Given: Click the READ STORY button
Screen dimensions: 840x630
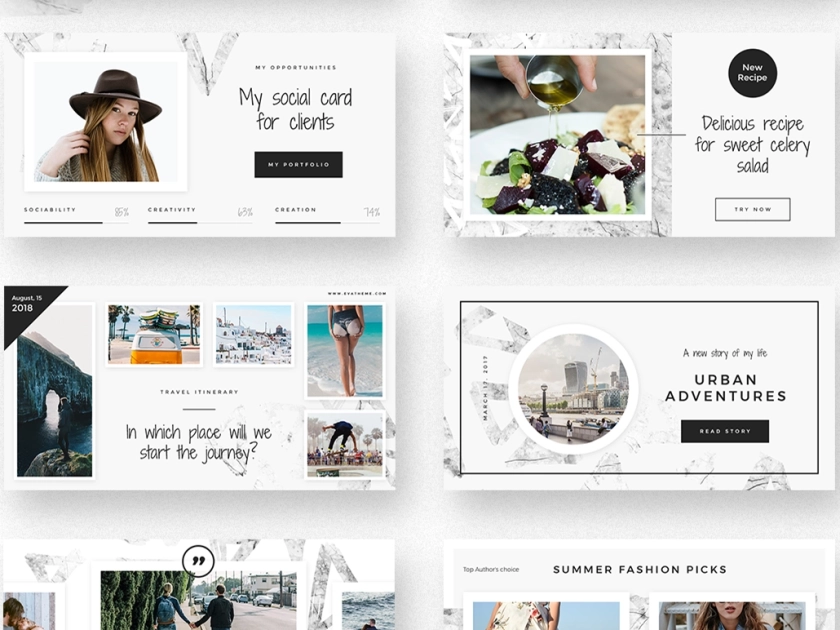Looking at the screenshot, I should pyautogui.click(x=725, y=431).
